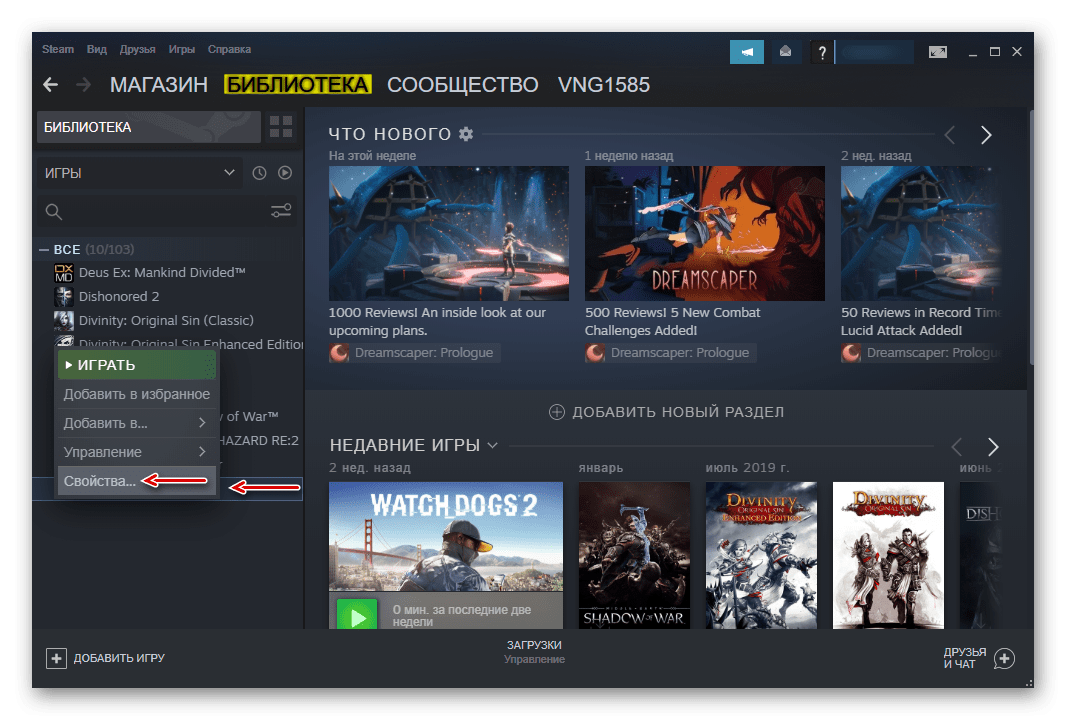Open advanced filter sliders icon

tap(281, 211)
